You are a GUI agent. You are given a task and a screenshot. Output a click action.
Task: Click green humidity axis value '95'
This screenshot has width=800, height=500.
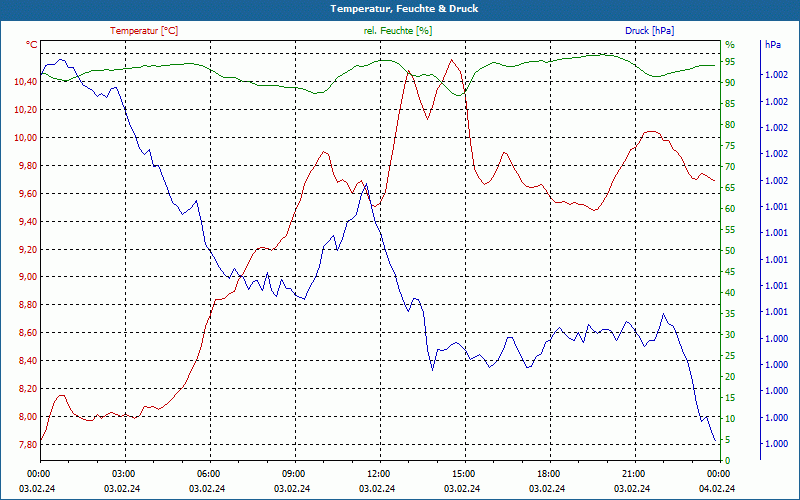[x=730, y=62]
